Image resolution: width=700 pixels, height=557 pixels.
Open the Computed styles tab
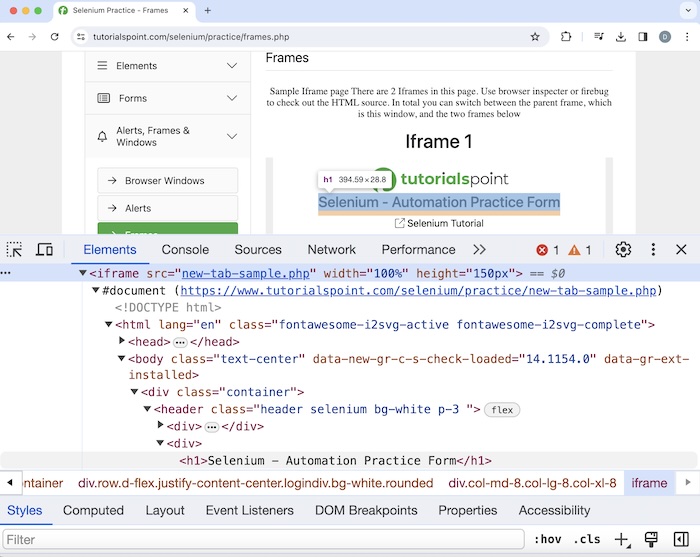coord(93,510)
